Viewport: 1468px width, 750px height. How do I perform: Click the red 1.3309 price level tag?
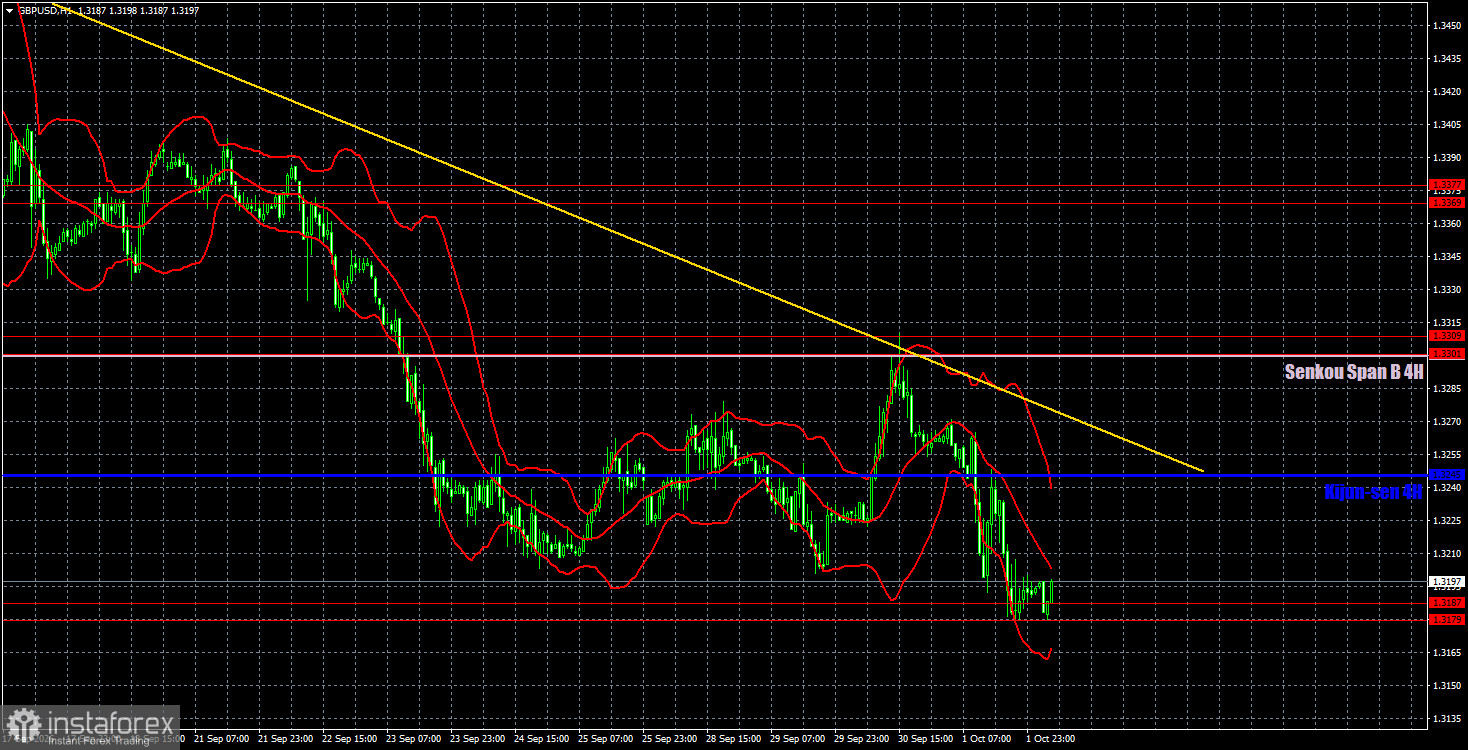[x=1447, y=336]
